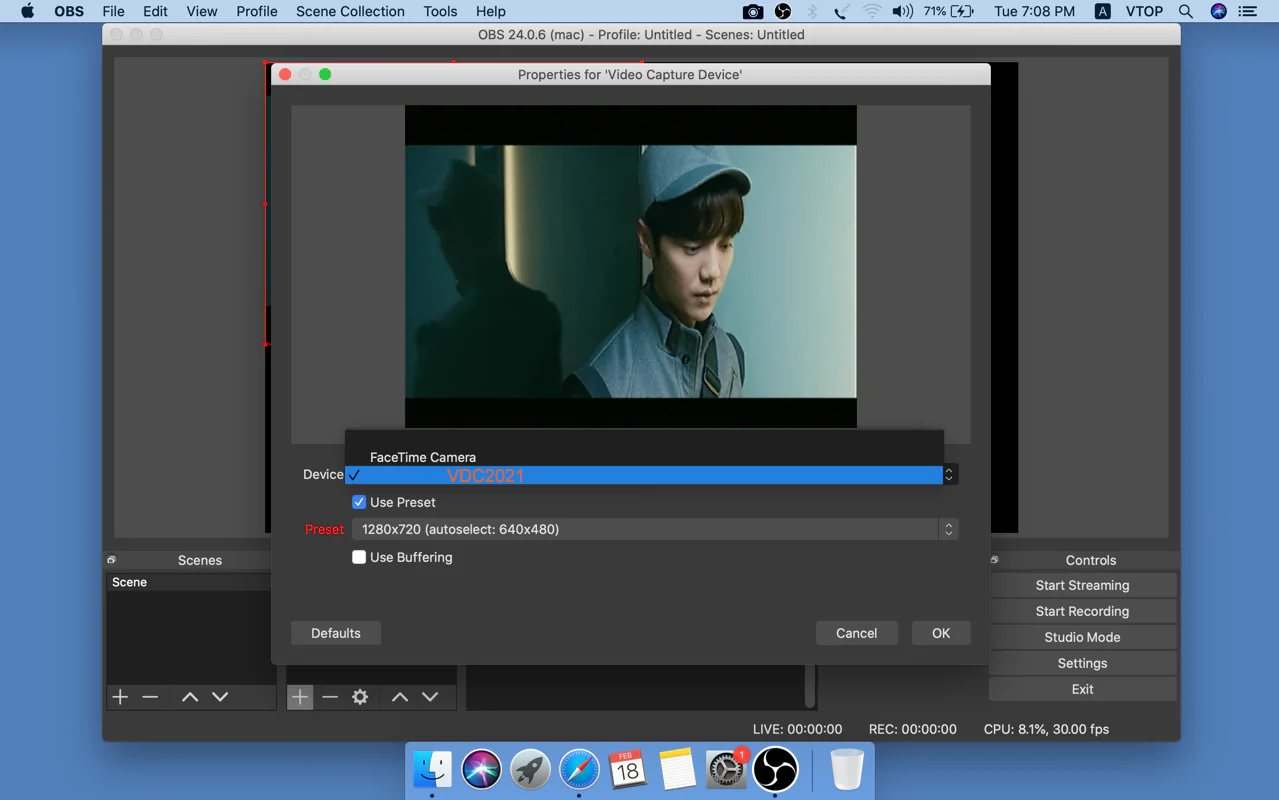Open Finder from the Dock
This screenshot has height=800, width=1279.
click(x=432, y=770)
